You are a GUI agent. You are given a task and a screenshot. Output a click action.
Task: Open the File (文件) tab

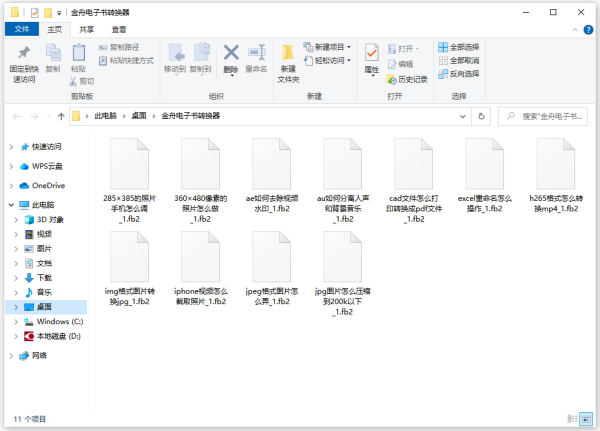click(x=22, y=29)
